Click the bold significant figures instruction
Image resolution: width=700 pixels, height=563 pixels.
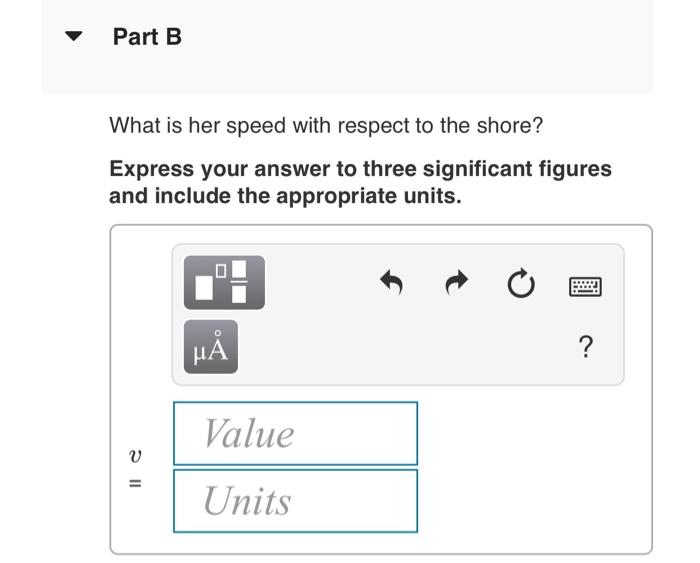coord(360,182)
